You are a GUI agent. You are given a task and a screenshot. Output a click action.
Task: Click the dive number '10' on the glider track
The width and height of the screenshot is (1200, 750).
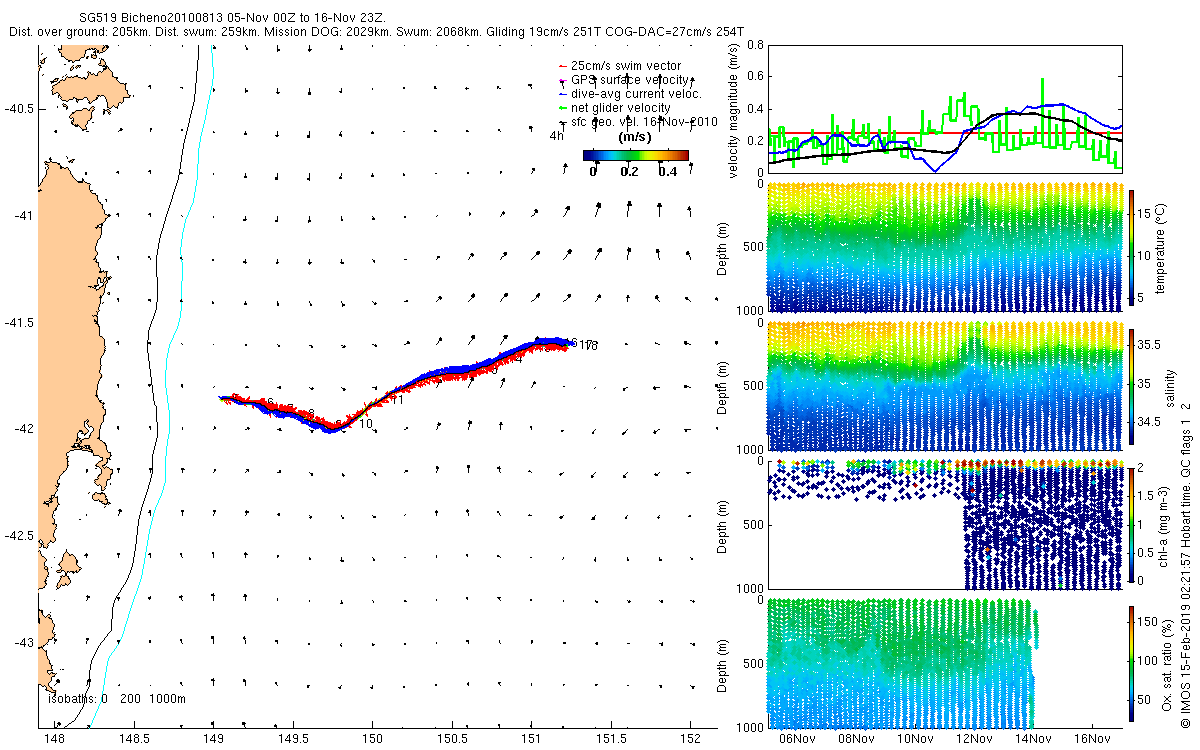[x=366, y=424]
